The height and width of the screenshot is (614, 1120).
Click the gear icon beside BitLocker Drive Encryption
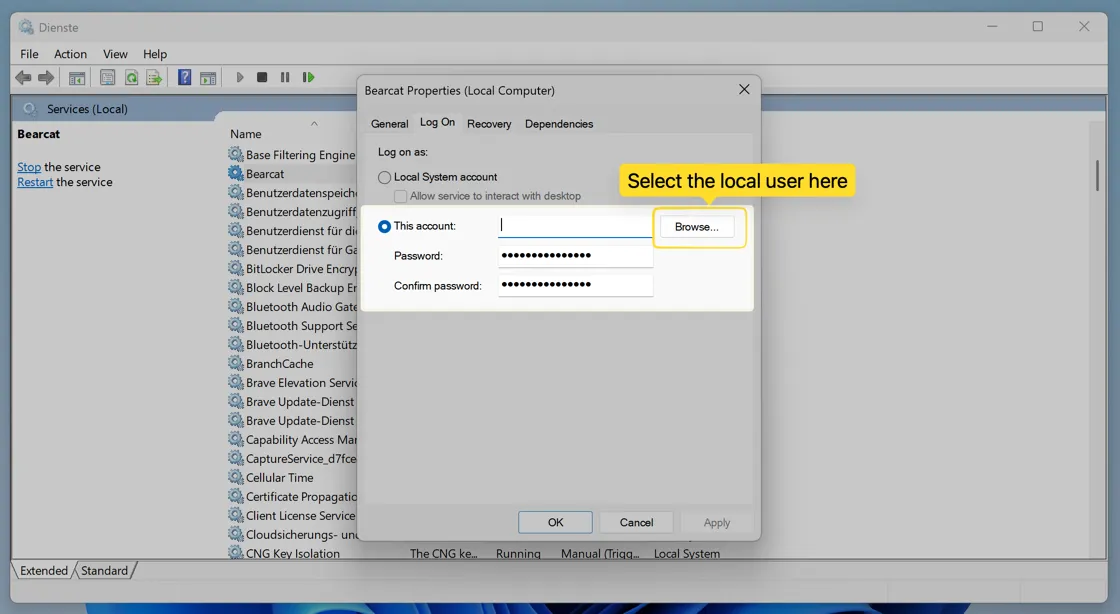coord(236,268)
